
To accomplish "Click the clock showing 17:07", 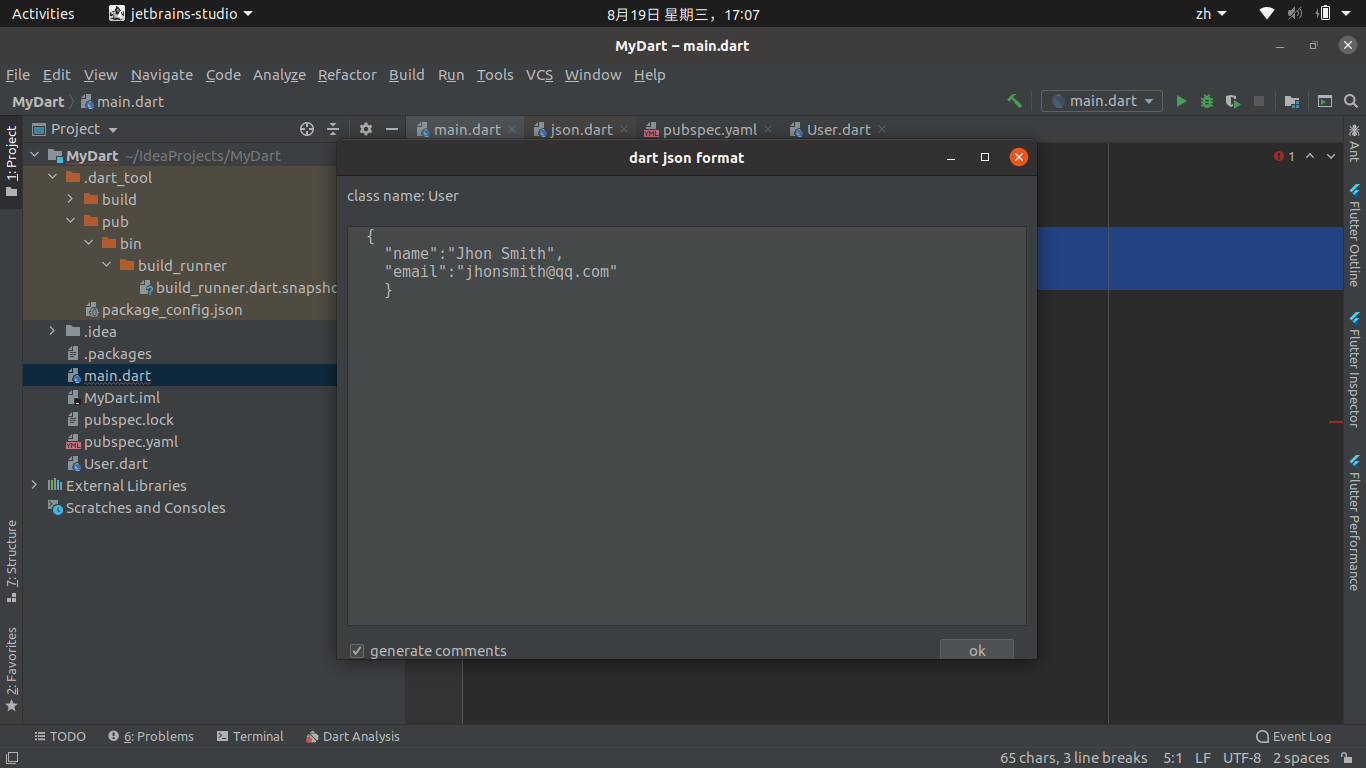I will [683, 14].
